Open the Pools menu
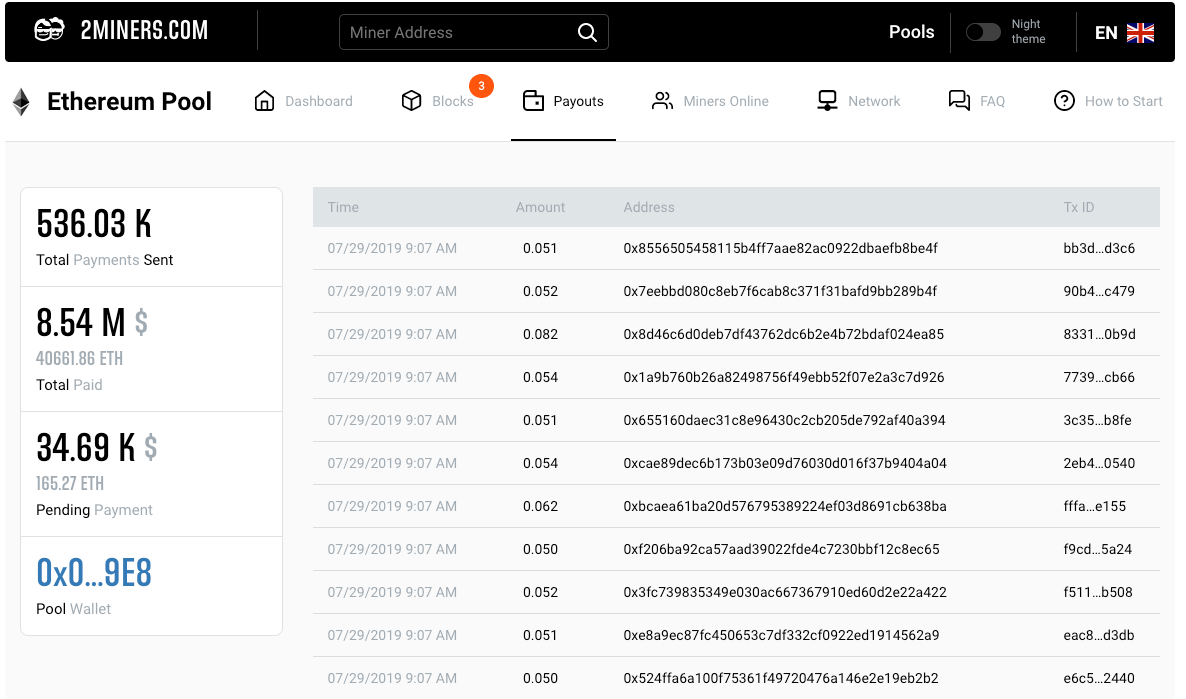This screenshot has width=1186, height=699. [911, 32]
